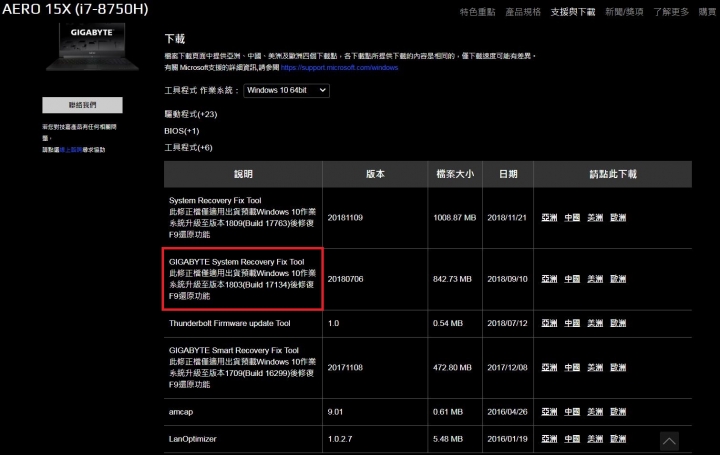Viewport: 720px width, 455px height.
Task: Open the Windows 10 64bit OS dropdown
Action: [x=286, y=90]
